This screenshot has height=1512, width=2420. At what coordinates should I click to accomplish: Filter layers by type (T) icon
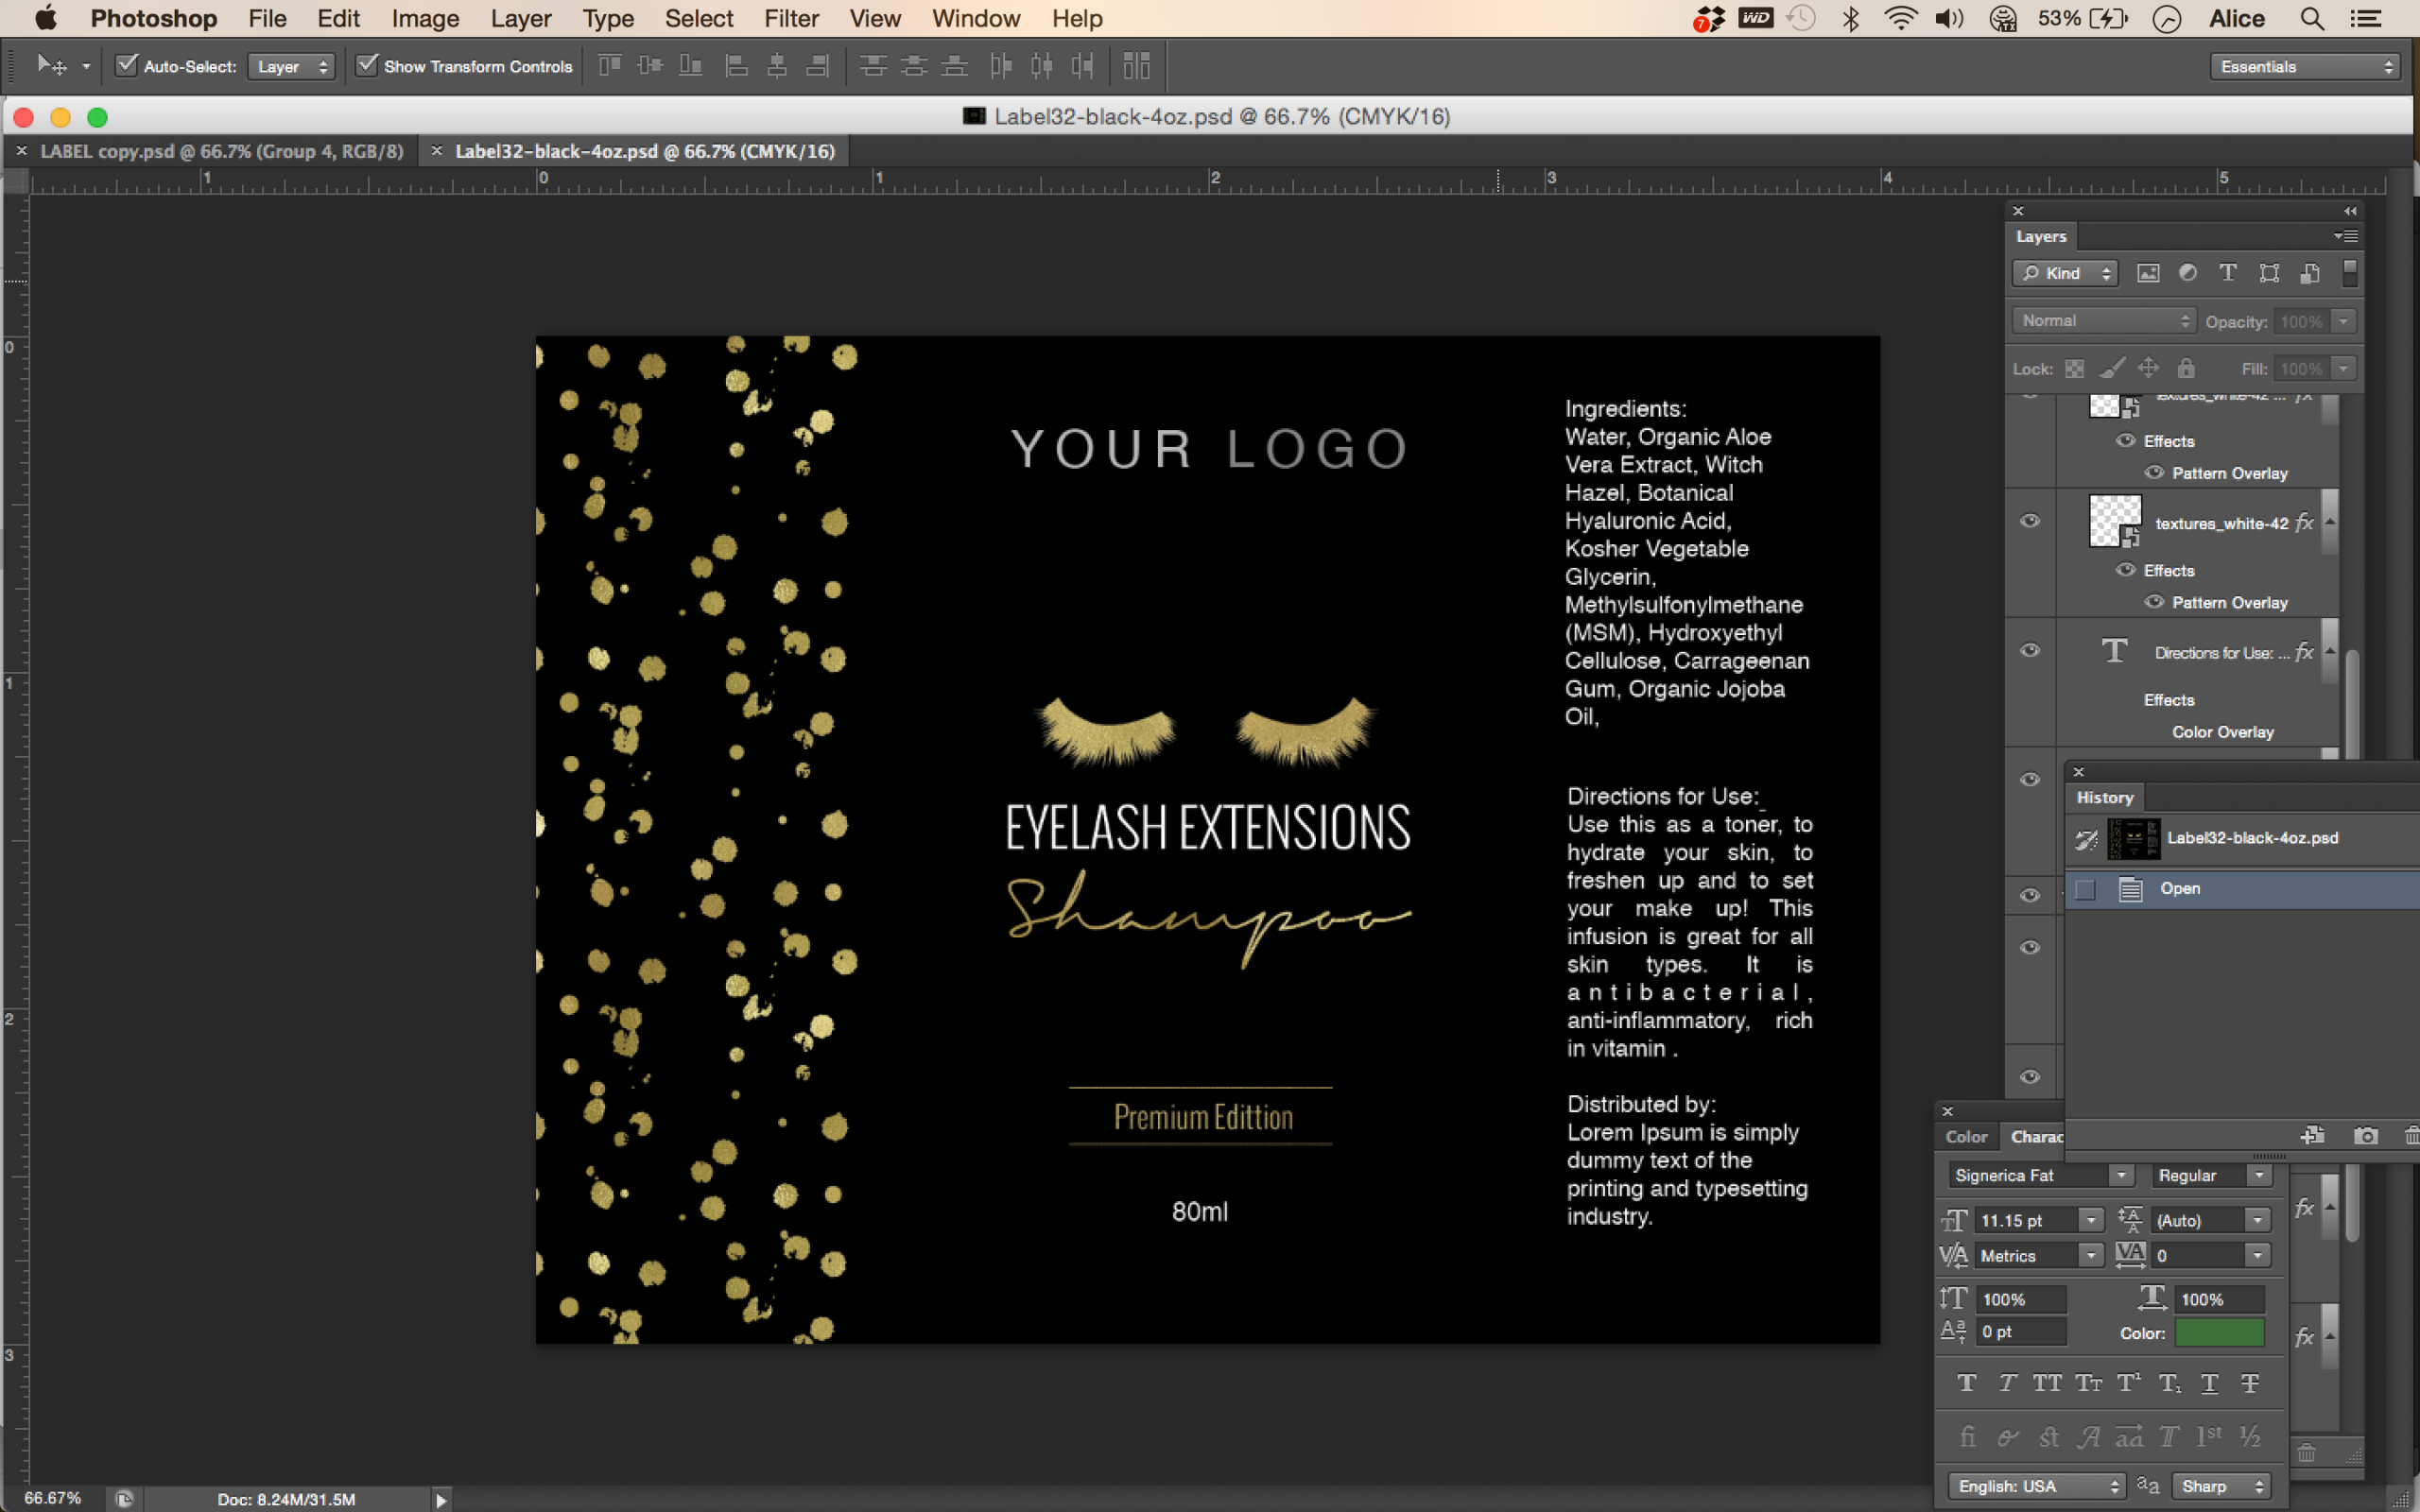pyautogui.click(x=2227, y=273)
